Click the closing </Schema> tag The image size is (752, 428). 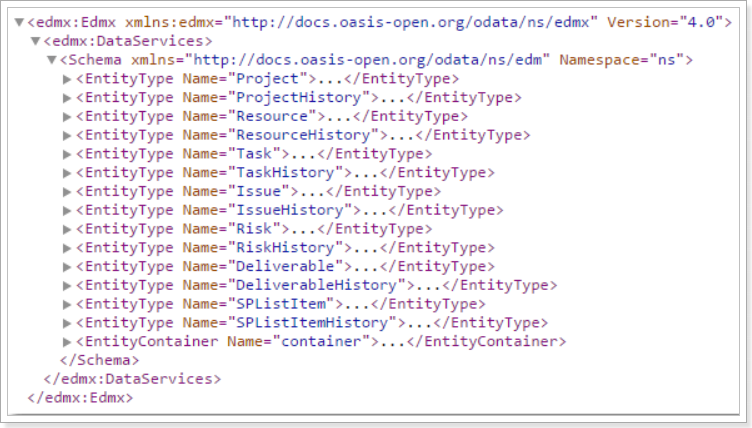pos(100,360)
